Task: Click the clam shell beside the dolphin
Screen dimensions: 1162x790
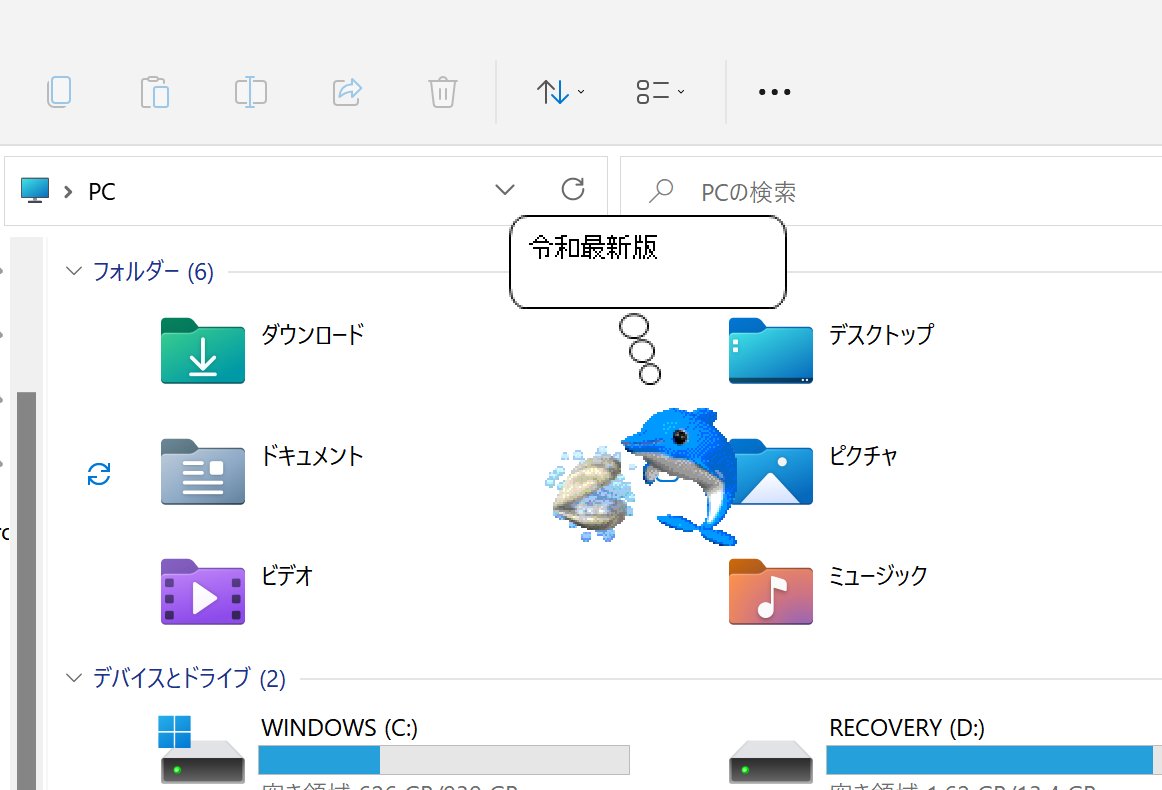Action: click(590, 495)
